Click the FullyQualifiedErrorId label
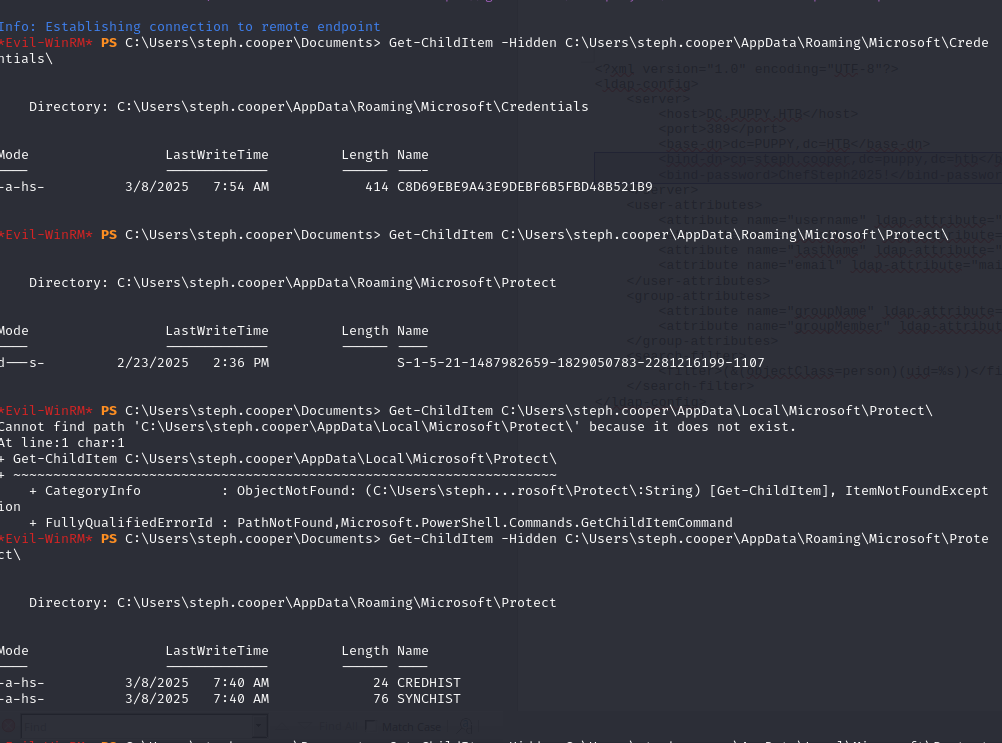This screenshot has width=1002, height=743. click(129, 523)
